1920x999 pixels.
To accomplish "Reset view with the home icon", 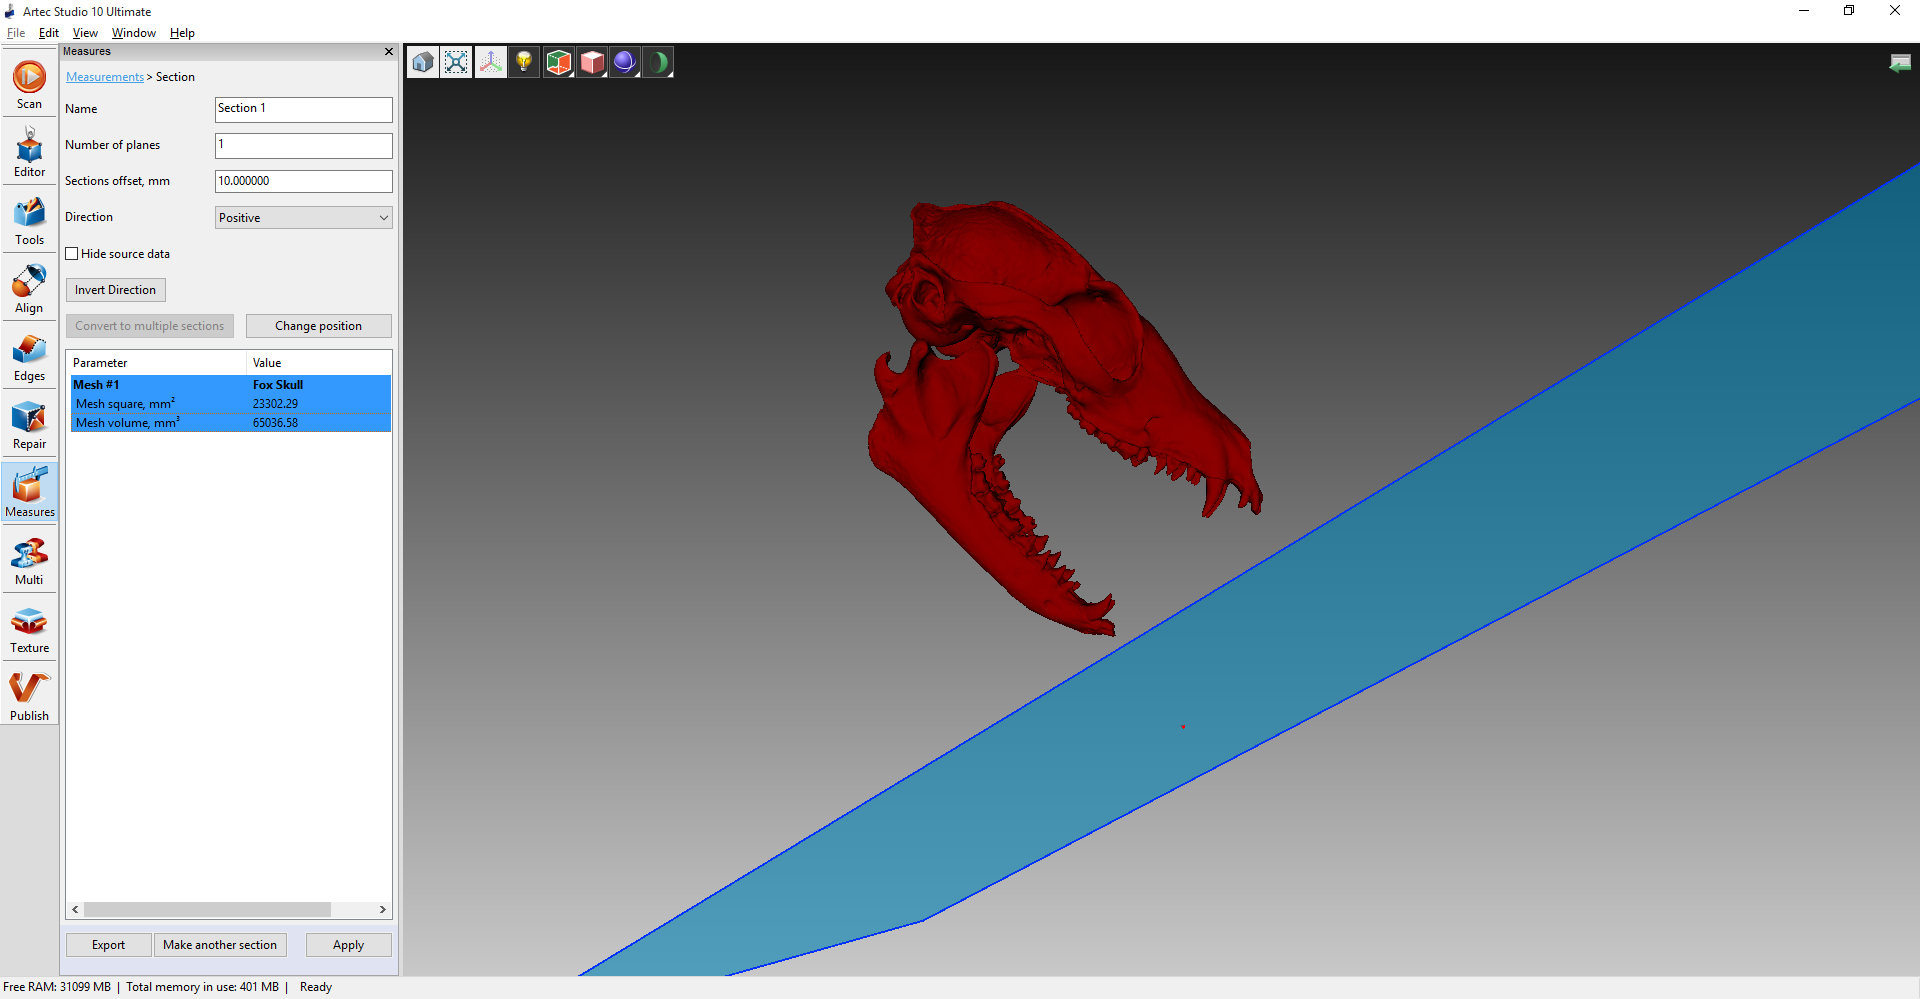I will point(423,62).
